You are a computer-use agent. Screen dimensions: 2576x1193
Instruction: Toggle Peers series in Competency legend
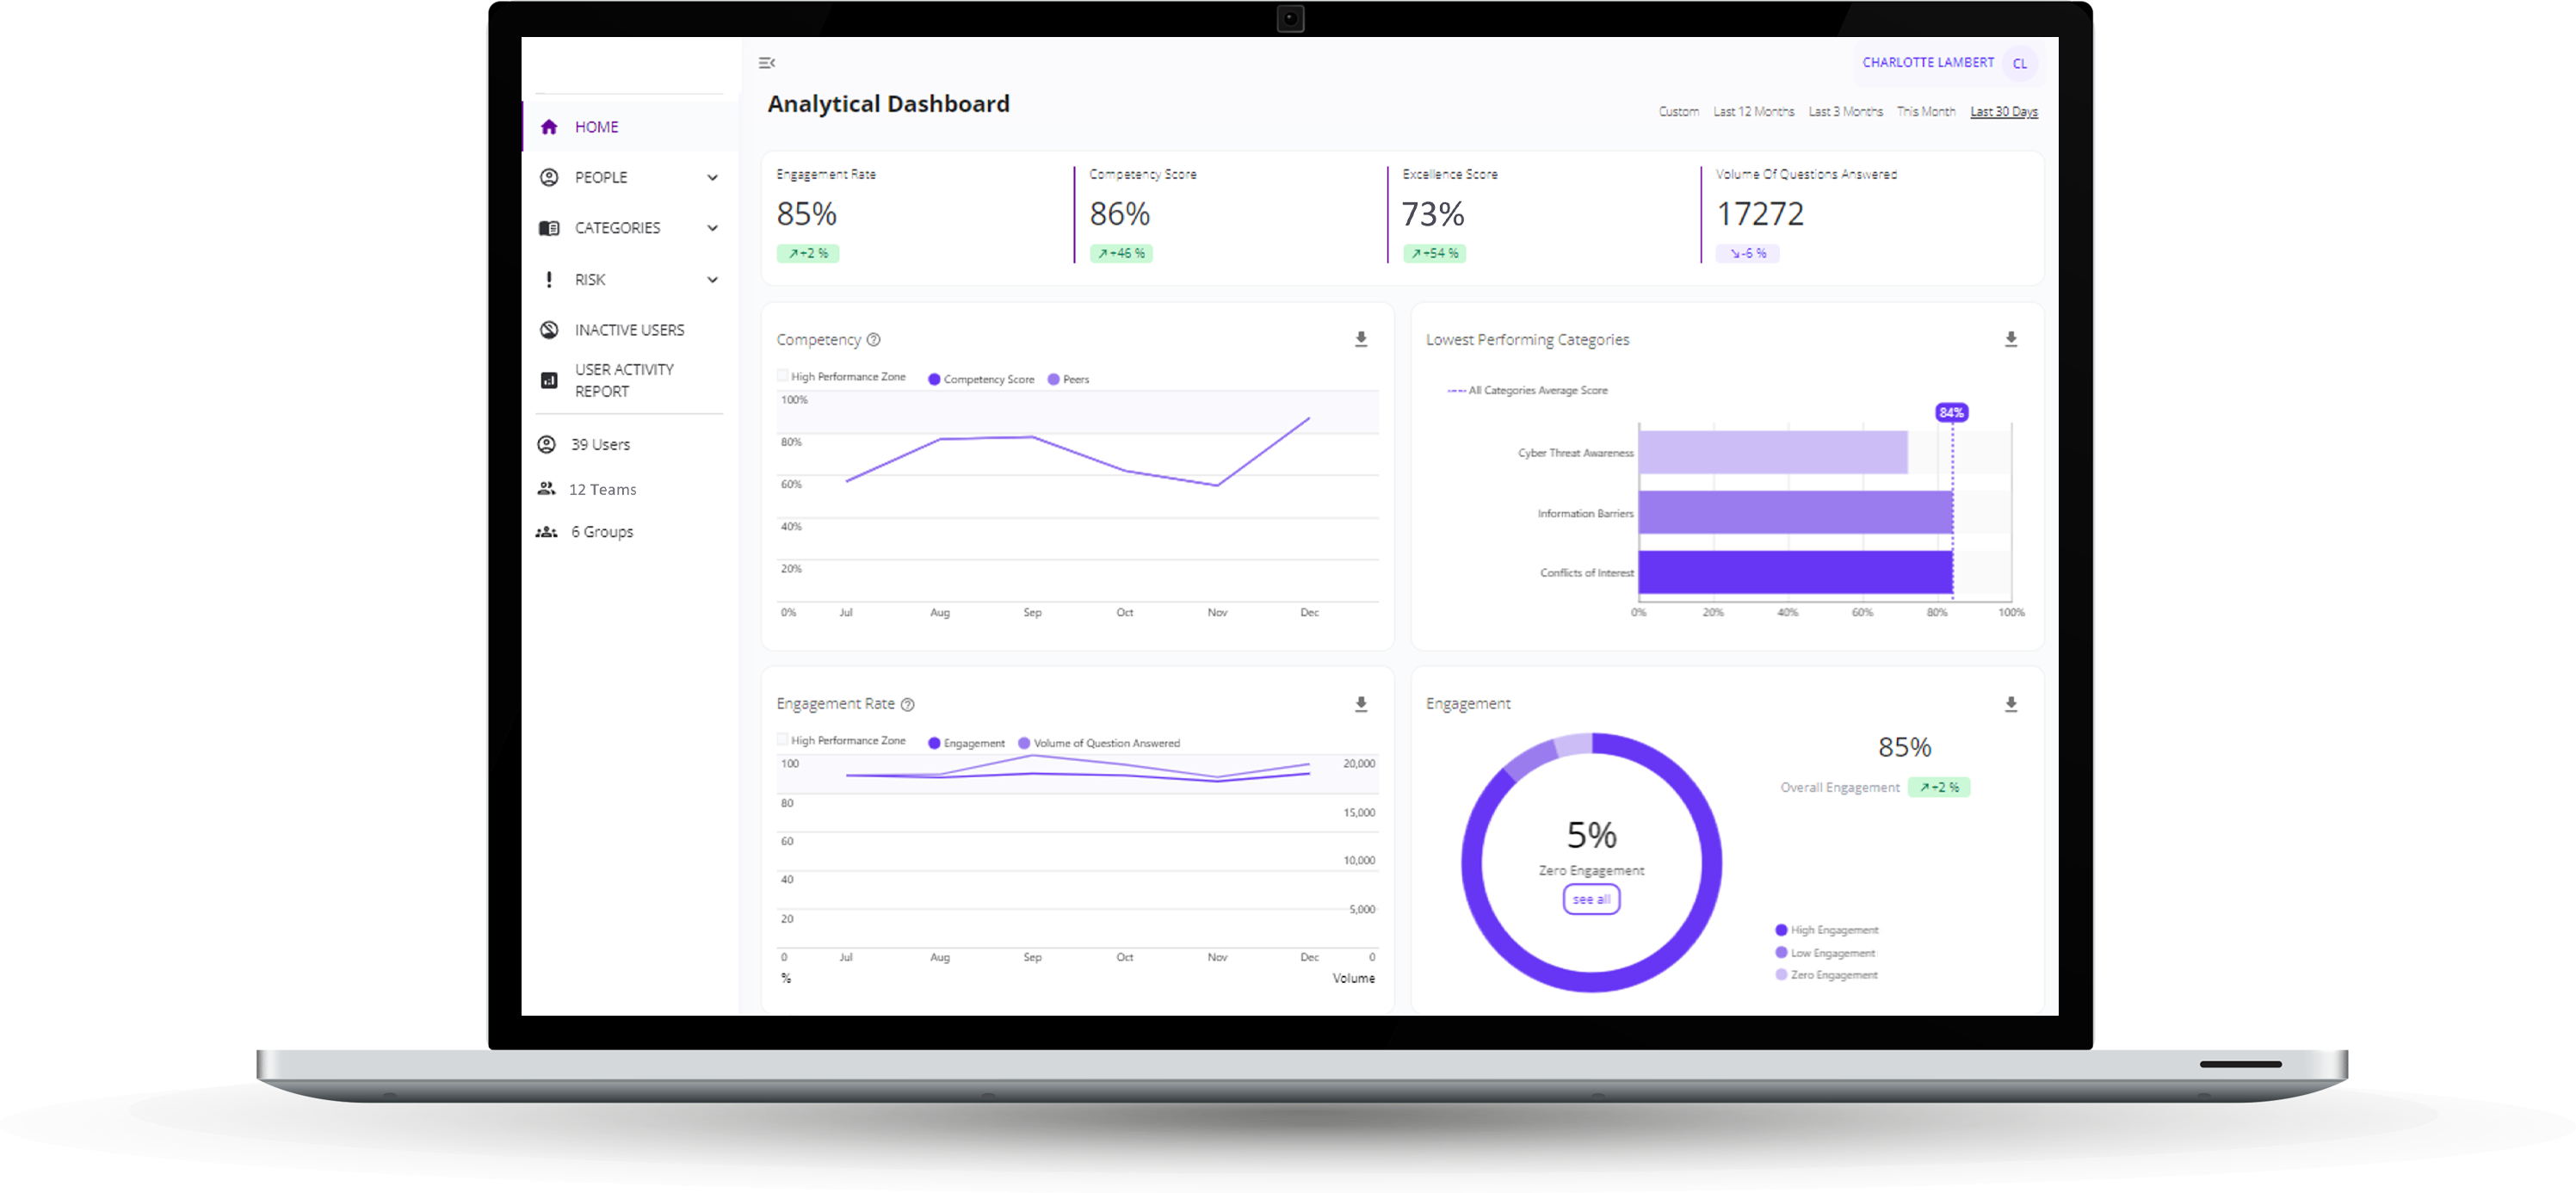pyautogui.click(x=1068, y=380)
